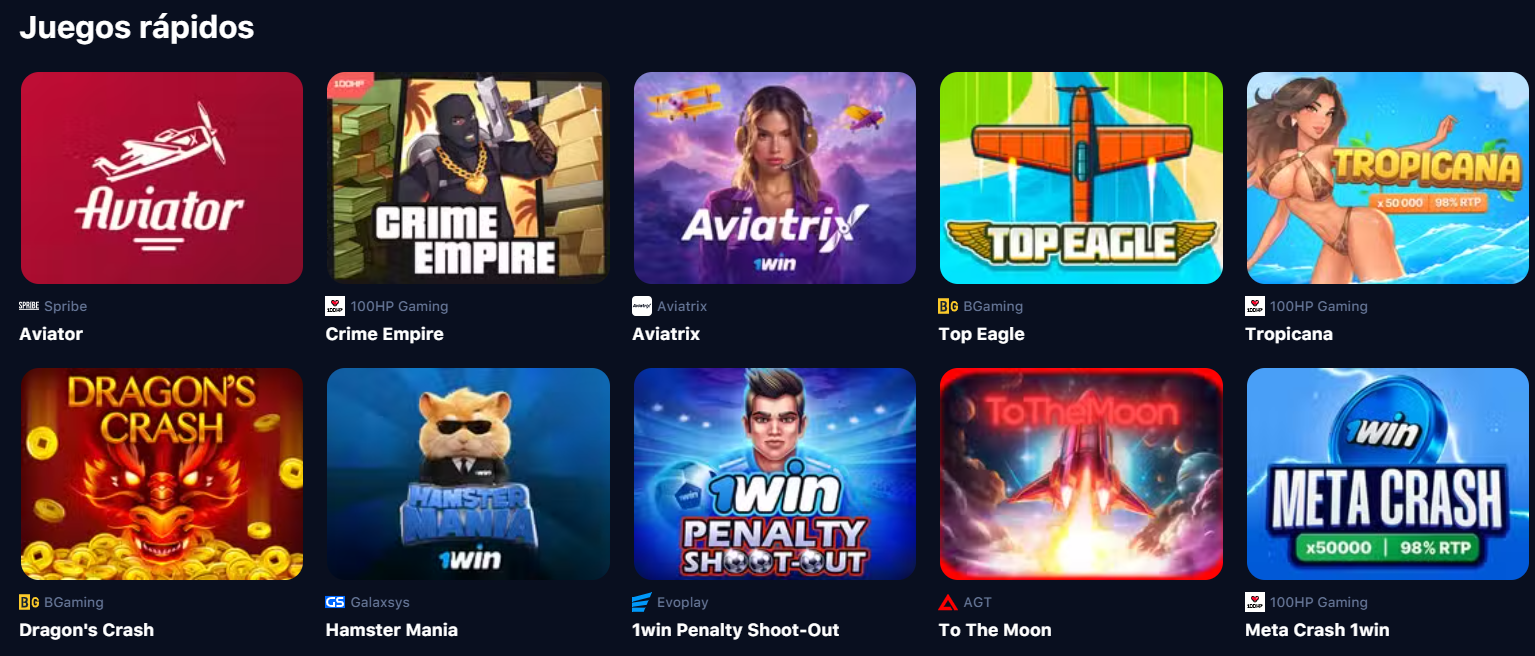
Task: Click the To The Moon title text
Action: click(995, 630)
